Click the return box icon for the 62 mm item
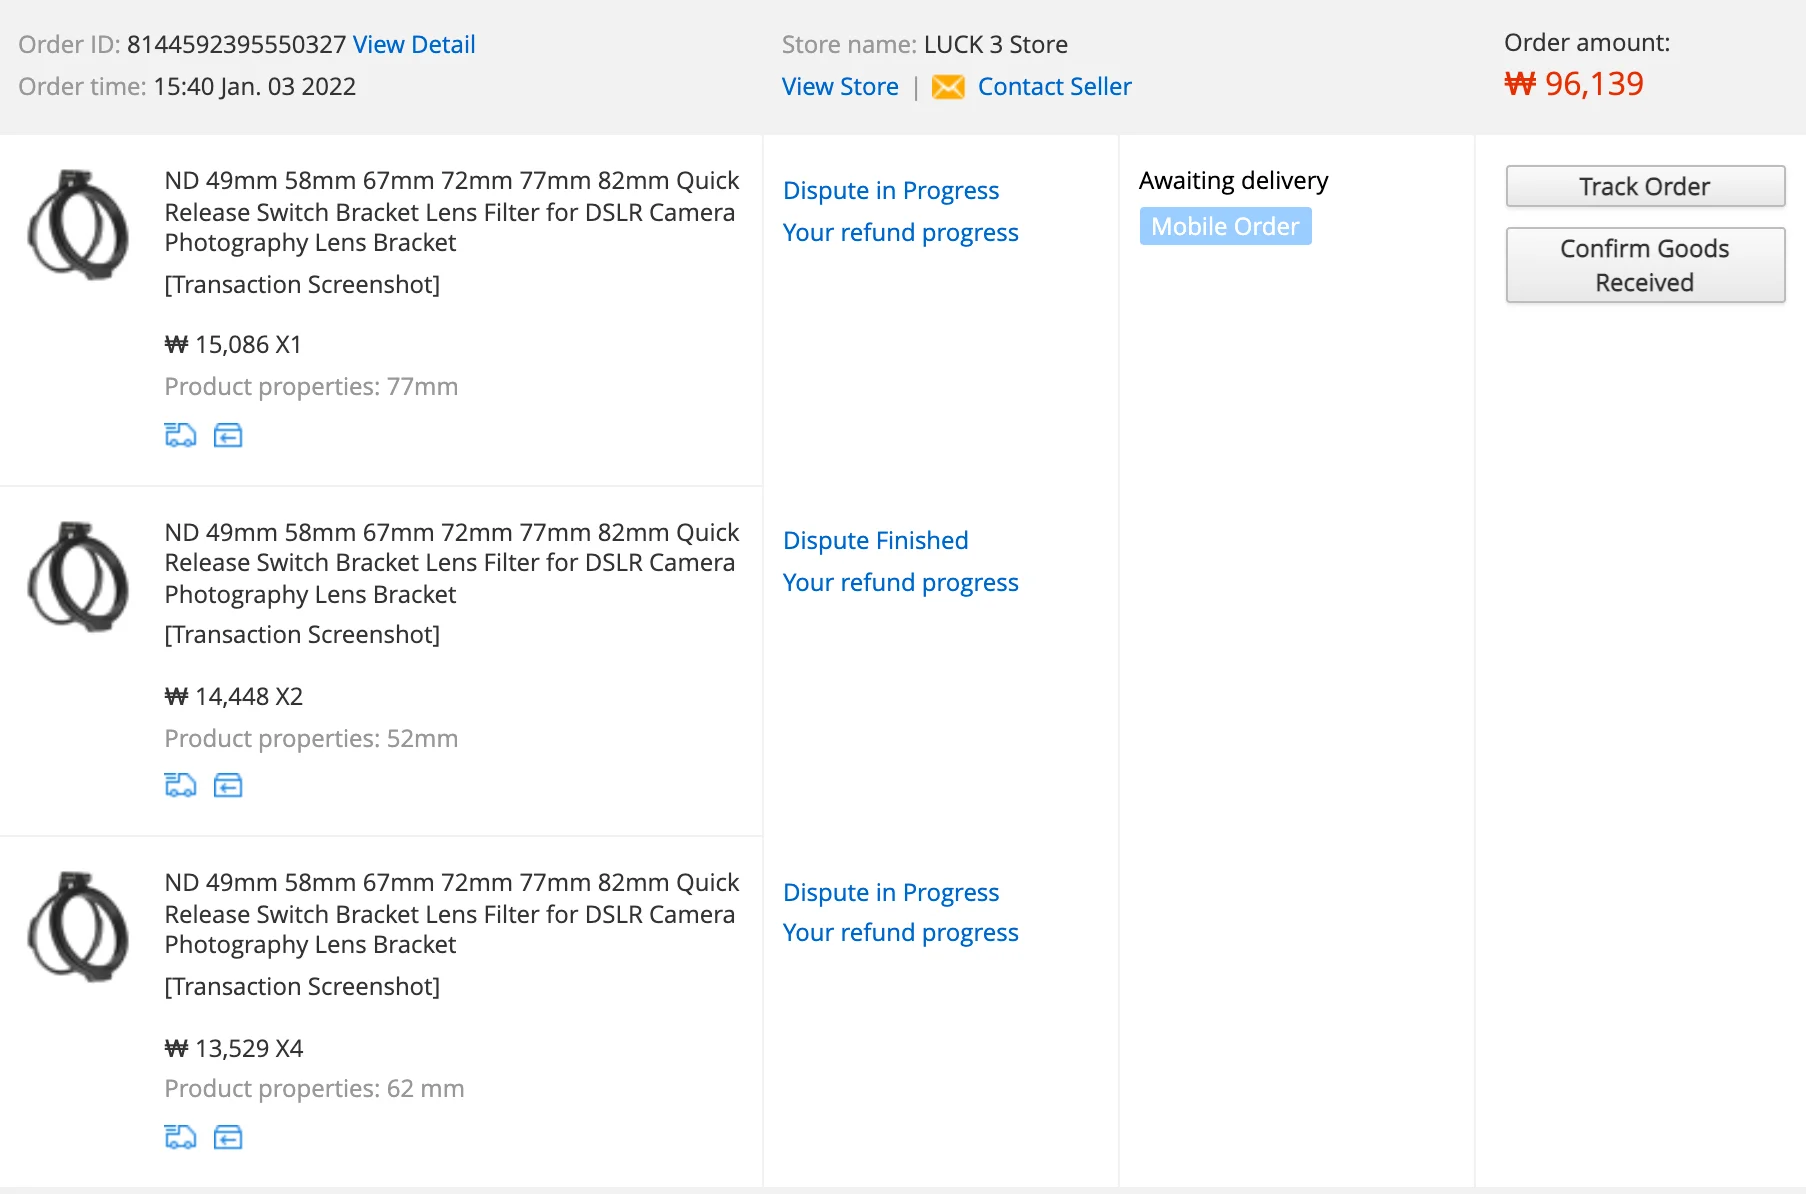The image size is (1806, 1194). 228,1137
